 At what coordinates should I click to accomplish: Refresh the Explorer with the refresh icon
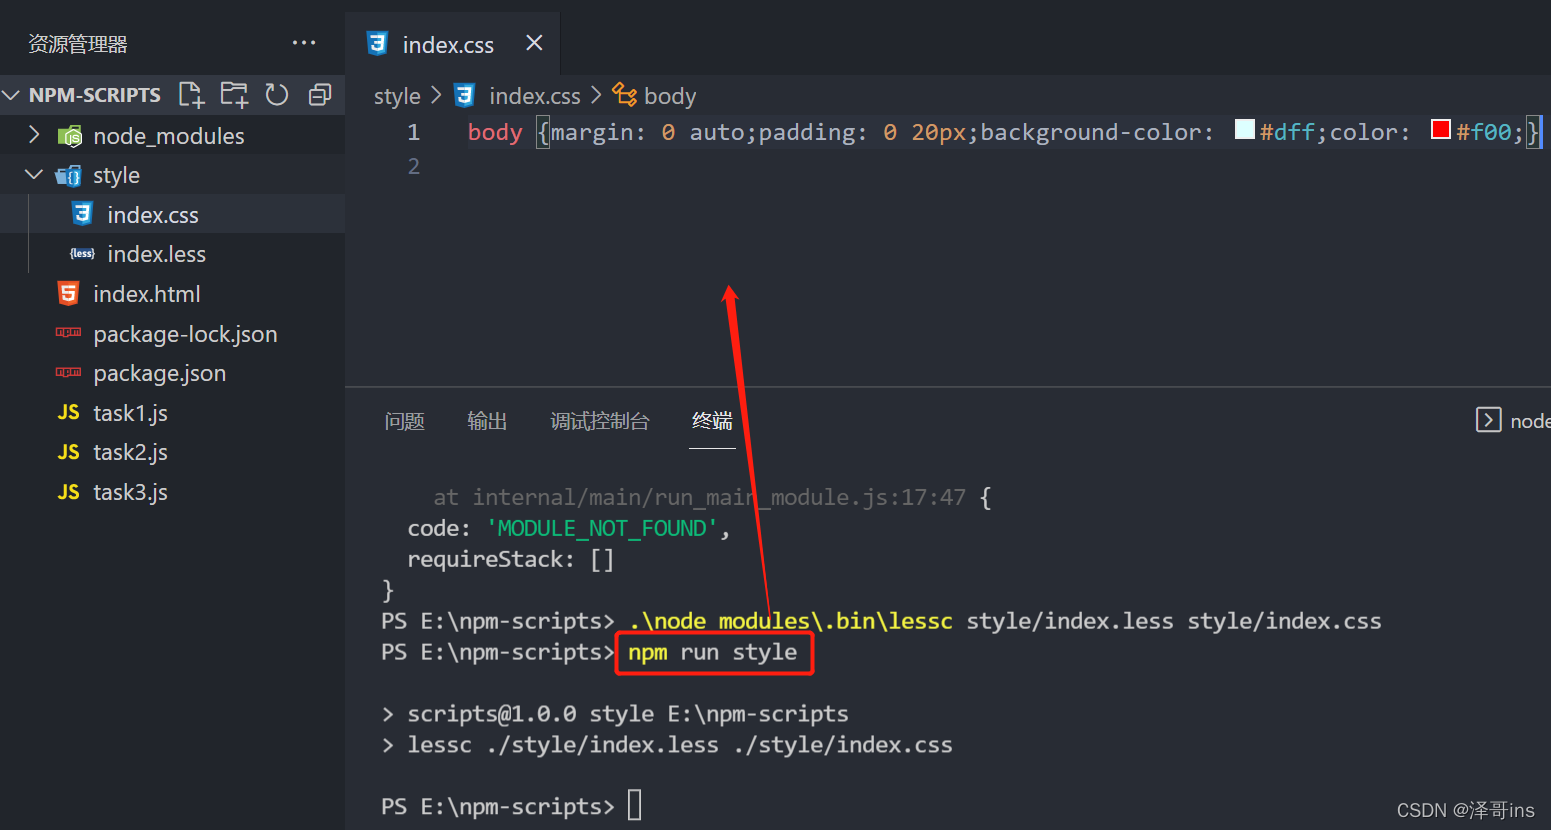click(276, 94)
